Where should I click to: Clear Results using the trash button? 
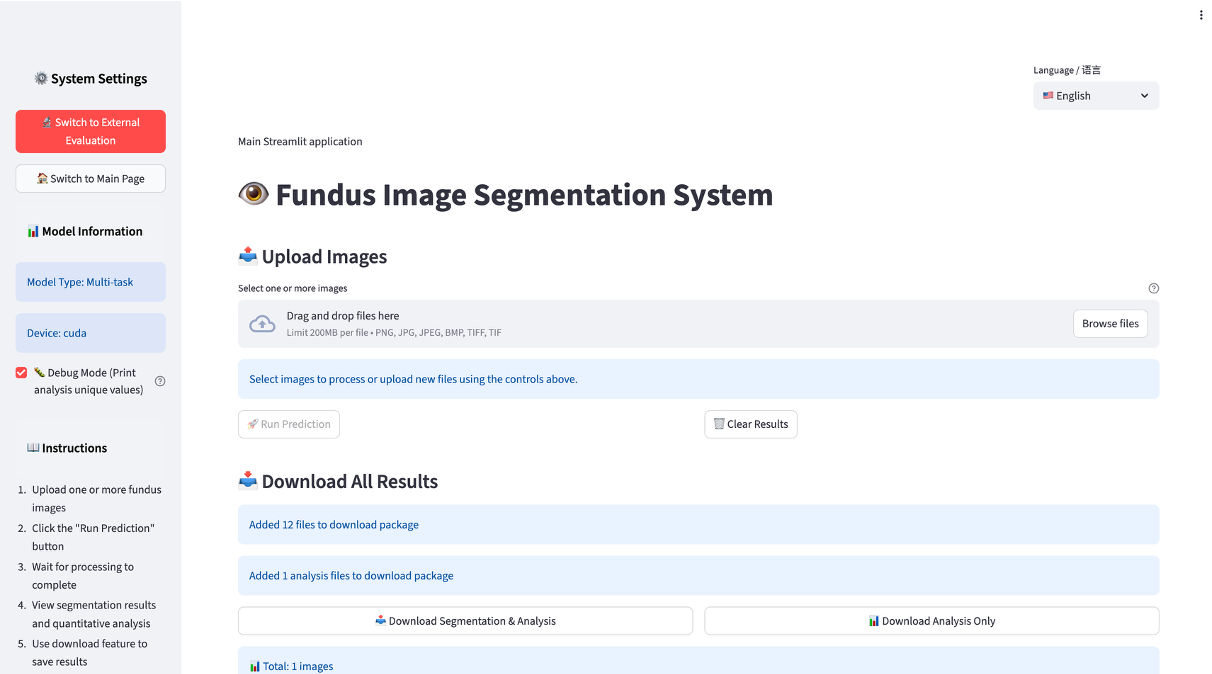coord(750,424)
